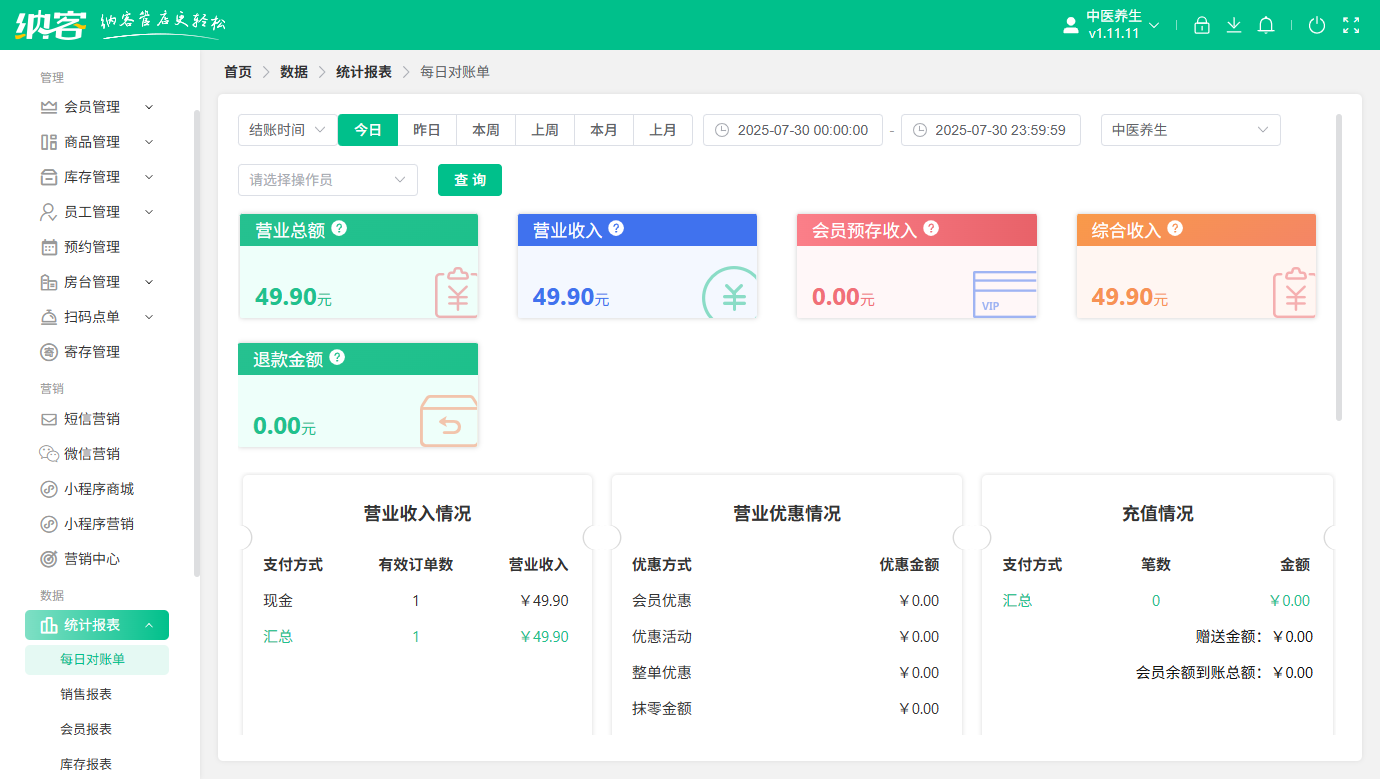1380x779 pixels.
Task: Select the 本月 period option
Action: click(604, 130)
